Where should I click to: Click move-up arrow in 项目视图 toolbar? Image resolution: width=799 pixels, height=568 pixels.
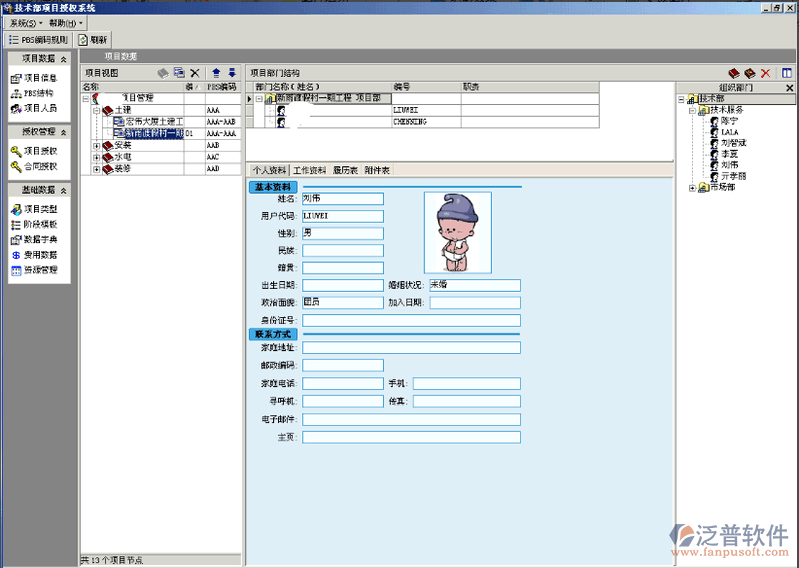click(x=216, y=73)
